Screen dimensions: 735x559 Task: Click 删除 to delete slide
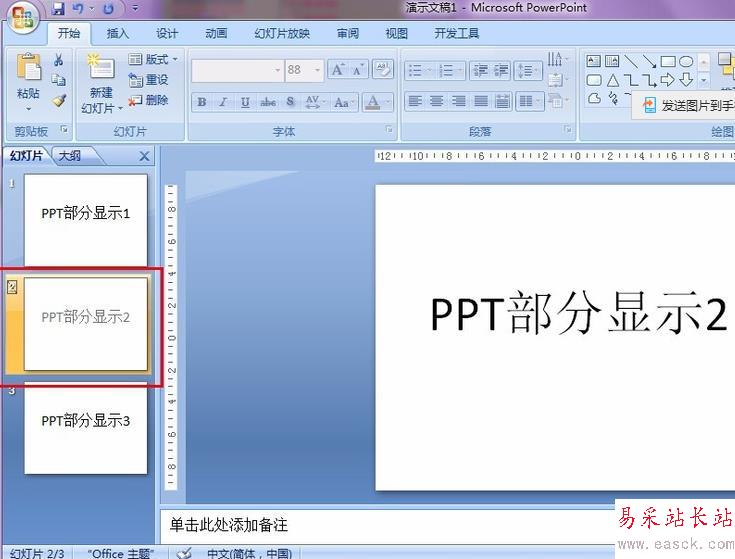(x=148, y=100)
